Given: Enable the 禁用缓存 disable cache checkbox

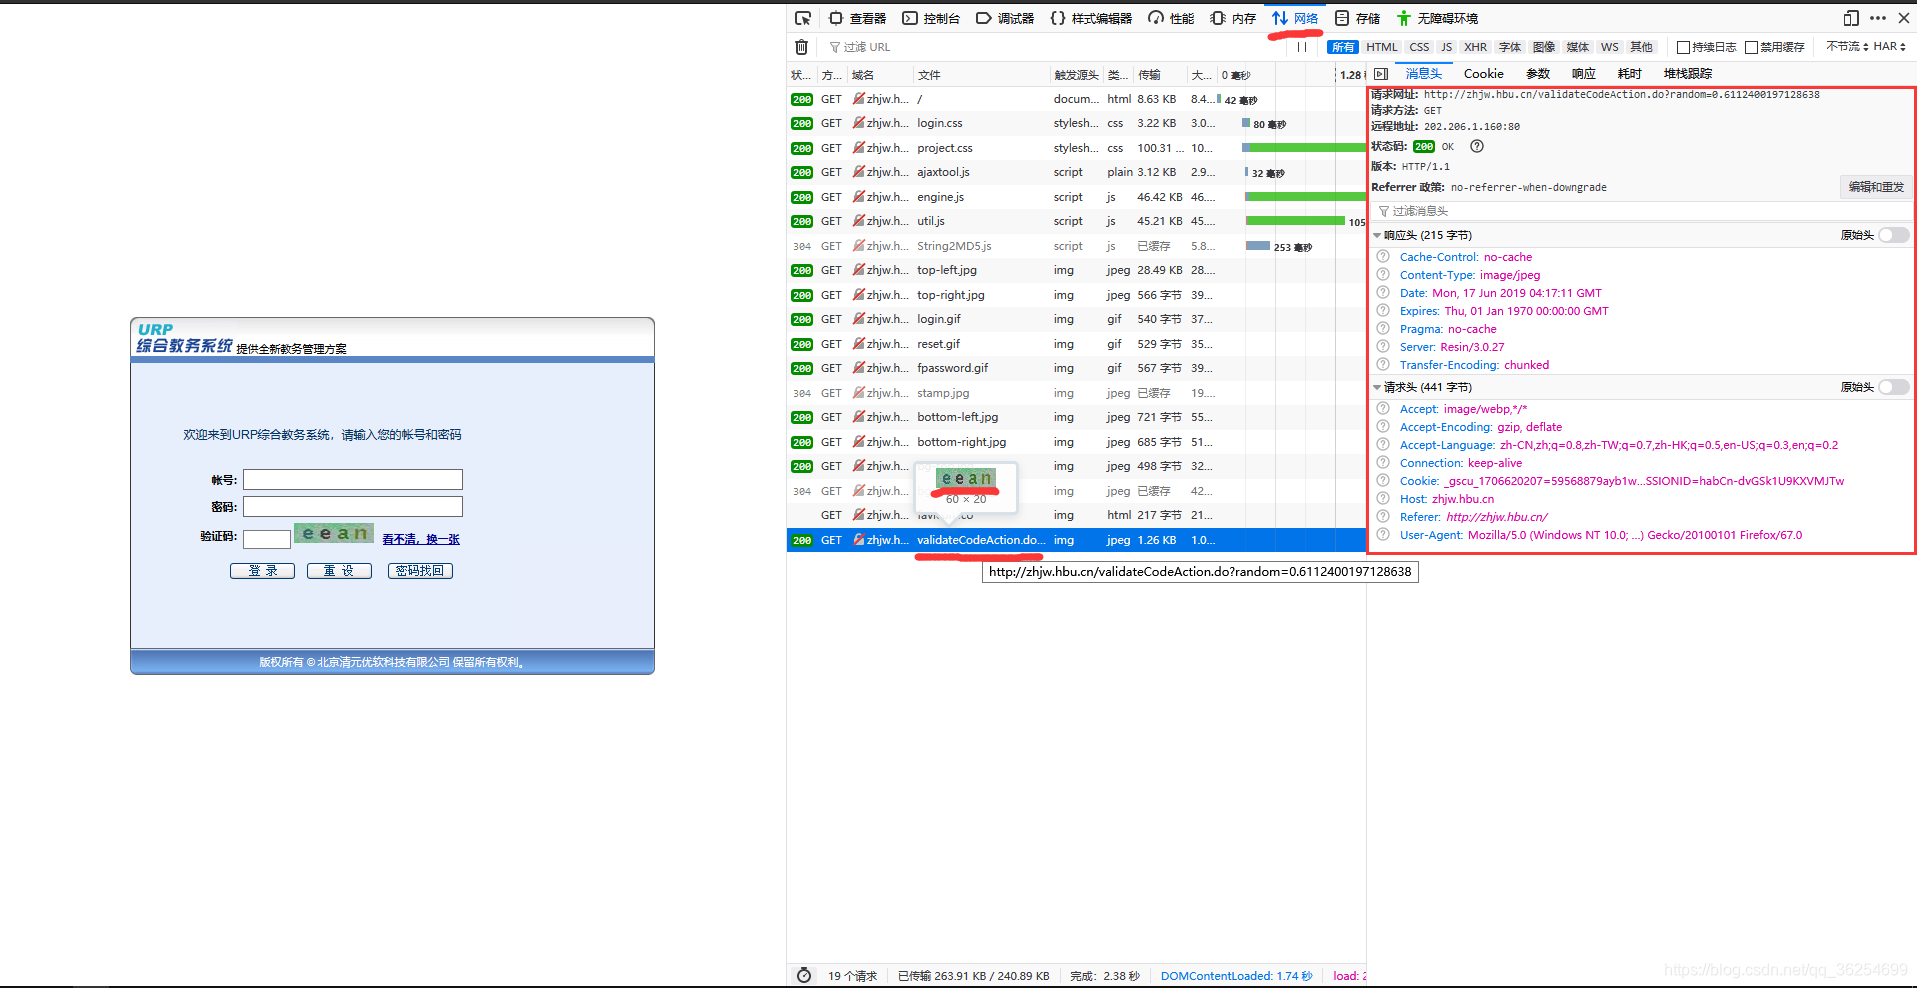Looking at the screenshot, I should [x=1751, y=47].
